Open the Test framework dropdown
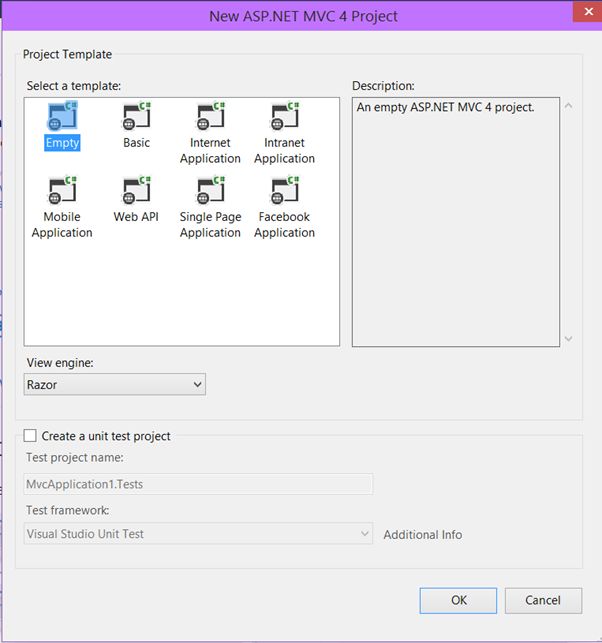The image size is (602, 643). [198, 534]
